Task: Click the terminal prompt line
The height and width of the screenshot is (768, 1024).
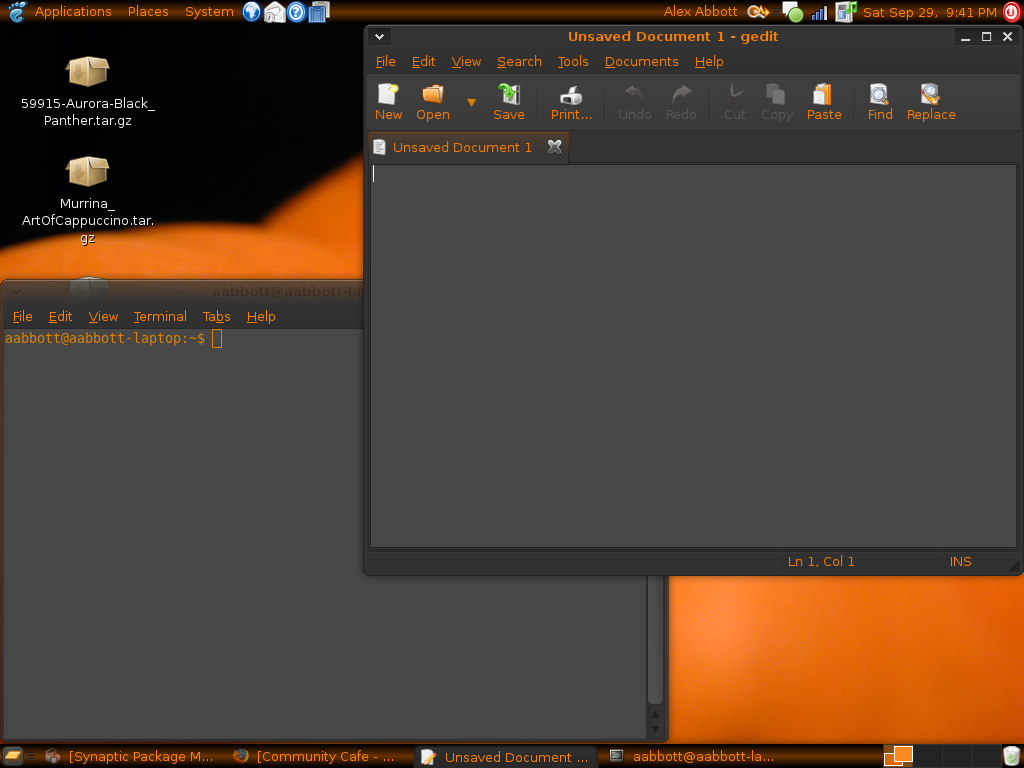Action: 114,338
